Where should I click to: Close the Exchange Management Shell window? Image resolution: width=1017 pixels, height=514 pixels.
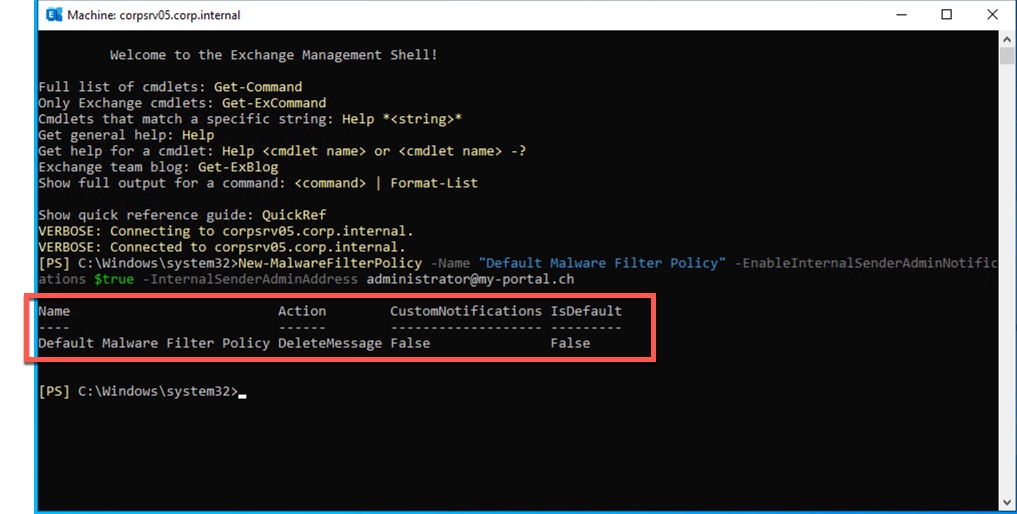tap(992, 15)
